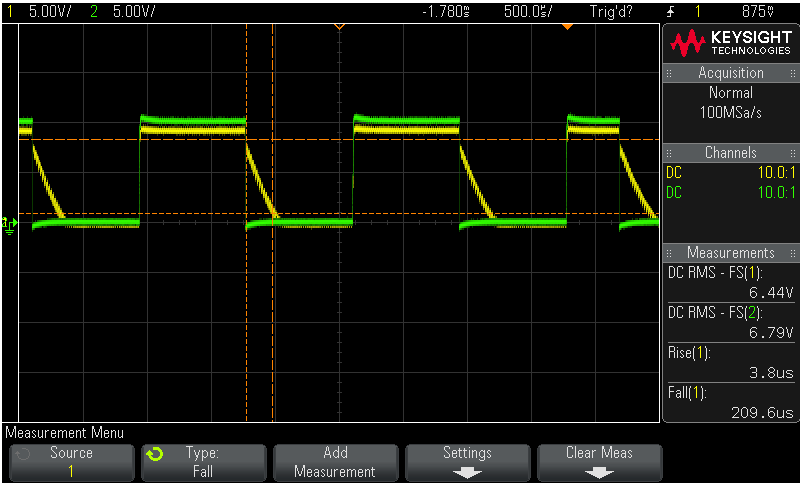The width and height of the screenshot is (800, 503).
Task: Click the Measurements header left grip icon
Action: 669,253
